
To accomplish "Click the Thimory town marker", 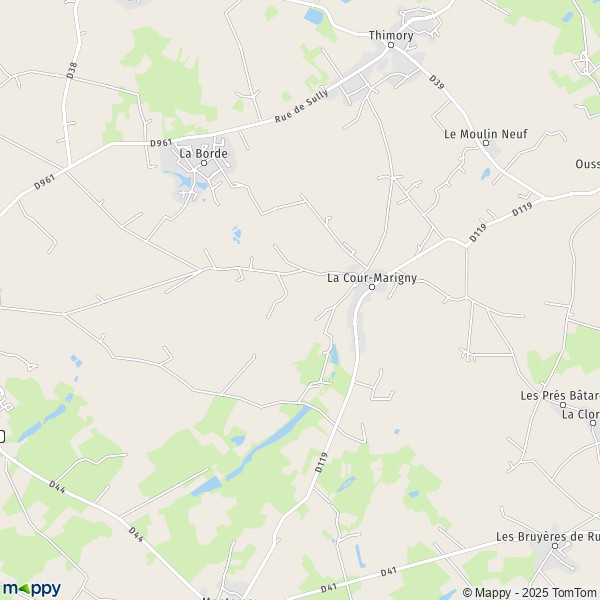I will [x=391, y=45].
